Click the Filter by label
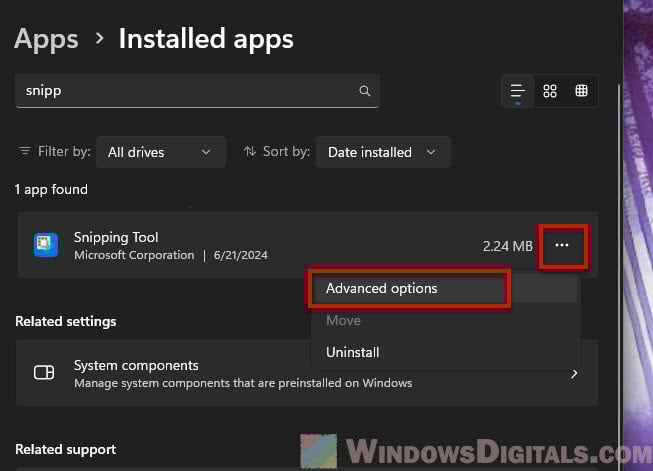The height and width of the screenshot is (471, 653). 64,151
